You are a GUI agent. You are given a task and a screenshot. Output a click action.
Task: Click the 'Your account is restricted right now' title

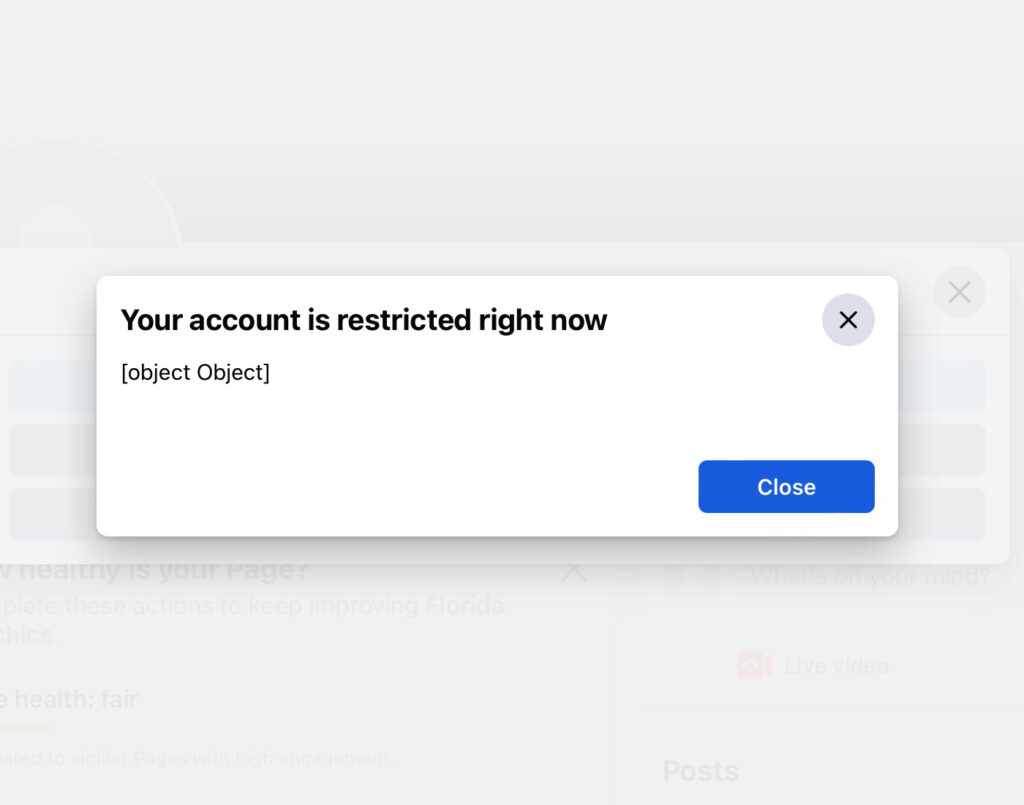pos(364,320)
